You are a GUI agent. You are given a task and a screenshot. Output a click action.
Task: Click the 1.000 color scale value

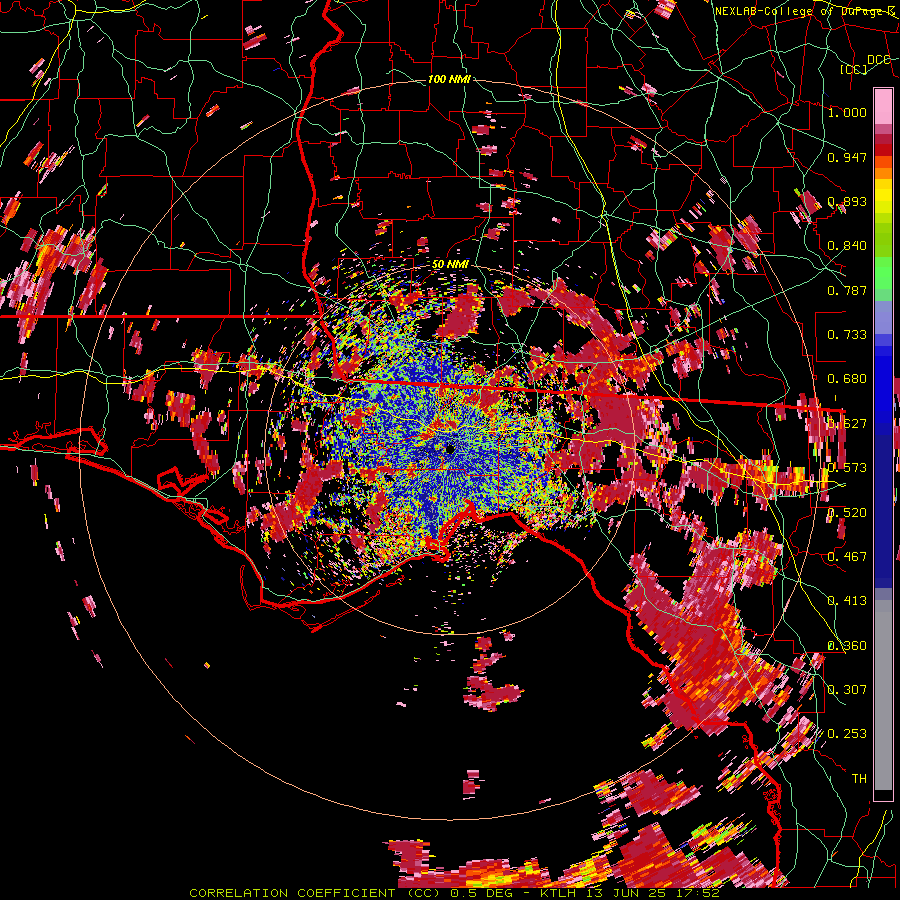(x=847, y=112)
